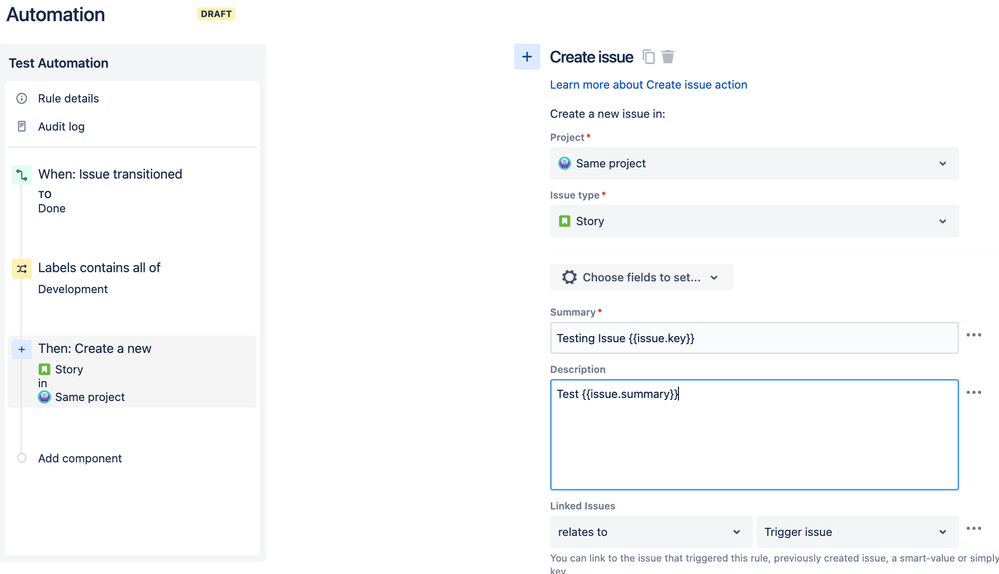Click the project avatar beside Same project in sidebar
The height and width of the screenshot is (574, 999).
click(x=44, y=397)
